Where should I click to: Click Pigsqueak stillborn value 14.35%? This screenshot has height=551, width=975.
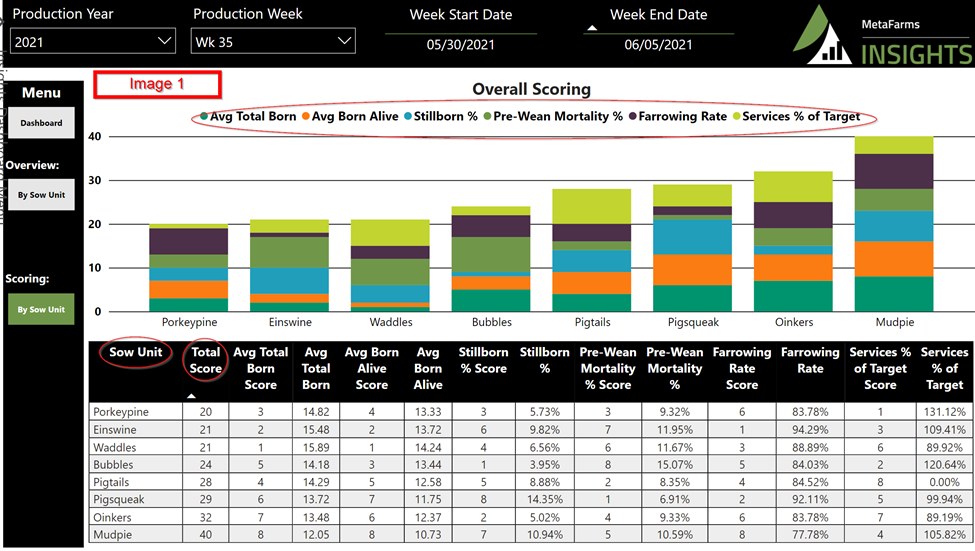[545, 499]
